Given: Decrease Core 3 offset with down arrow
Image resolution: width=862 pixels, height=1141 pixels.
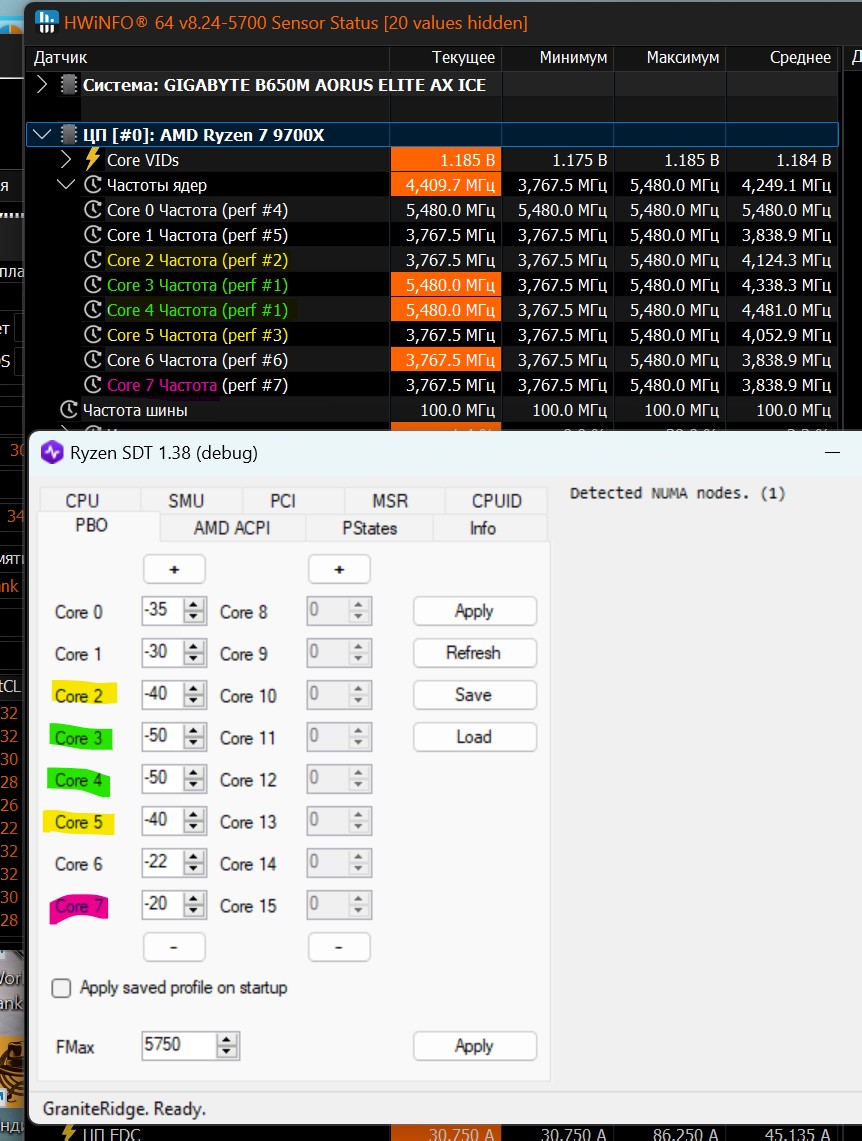Looking at the screenshot, I should click(193, 744).
